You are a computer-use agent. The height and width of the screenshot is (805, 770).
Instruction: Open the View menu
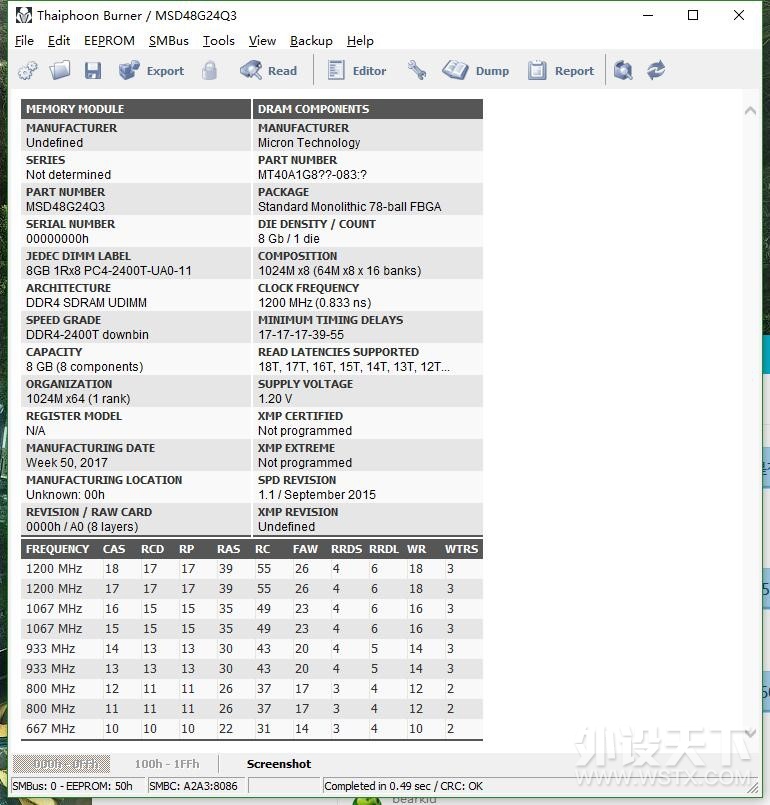click(x=262, y=41)
